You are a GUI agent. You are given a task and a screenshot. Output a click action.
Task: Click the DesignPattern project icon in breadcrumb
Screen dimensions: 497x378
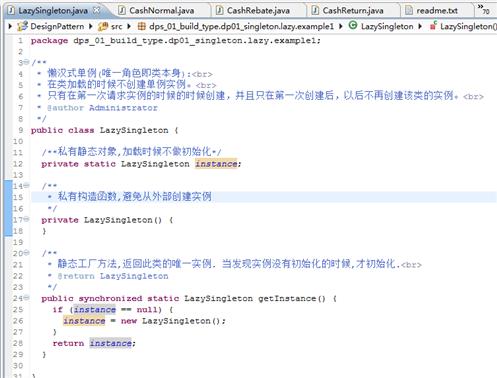[22, 26]
